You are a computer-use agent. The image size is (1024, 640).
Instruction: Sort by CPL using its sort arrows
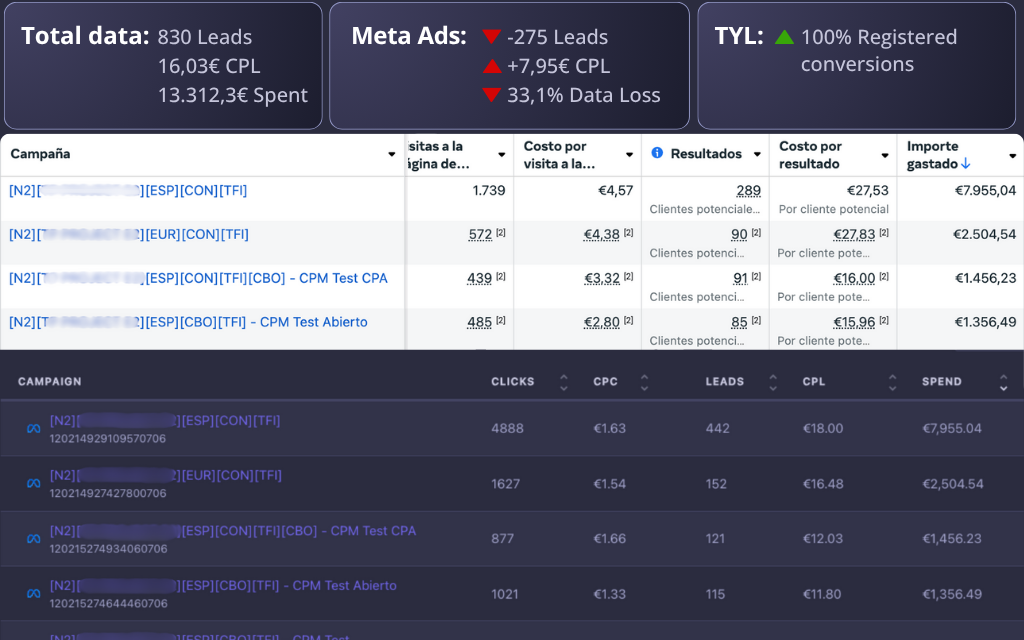(x=892, y=382)
